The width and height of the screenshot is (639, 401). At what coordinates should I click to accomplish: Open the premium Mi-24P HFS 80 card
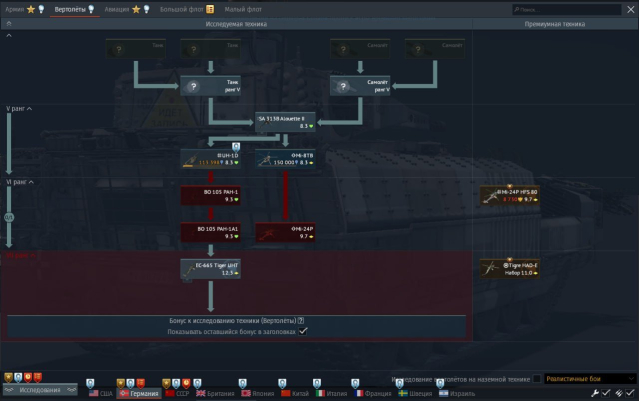(509, 194)
